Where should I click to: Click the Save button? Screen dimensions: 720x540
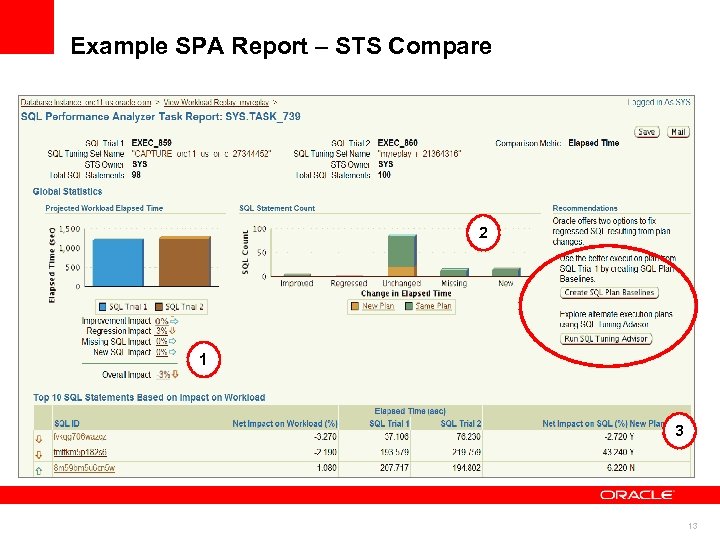[647, 132]
